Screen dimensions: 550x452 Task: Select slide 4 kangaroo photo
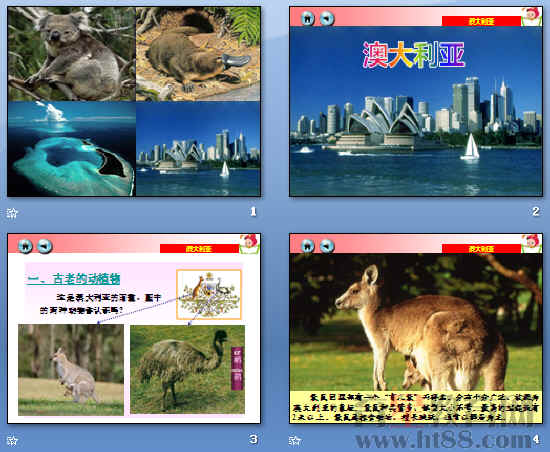point(416,329)
